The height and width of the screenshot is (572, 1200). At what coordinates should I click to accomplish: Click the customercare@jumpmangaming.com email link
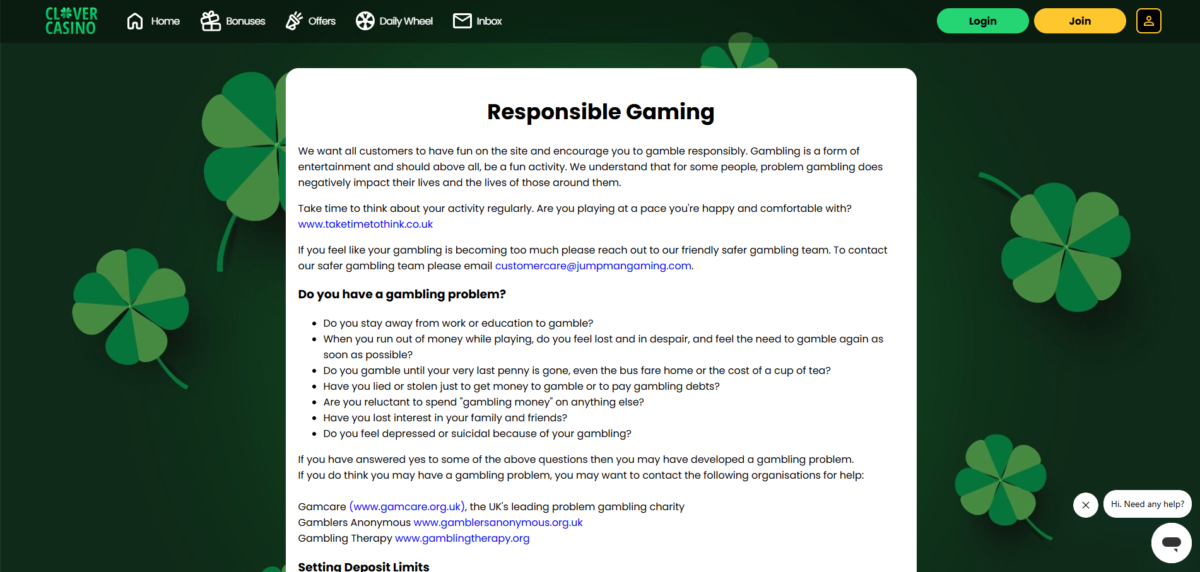(593, 266)
